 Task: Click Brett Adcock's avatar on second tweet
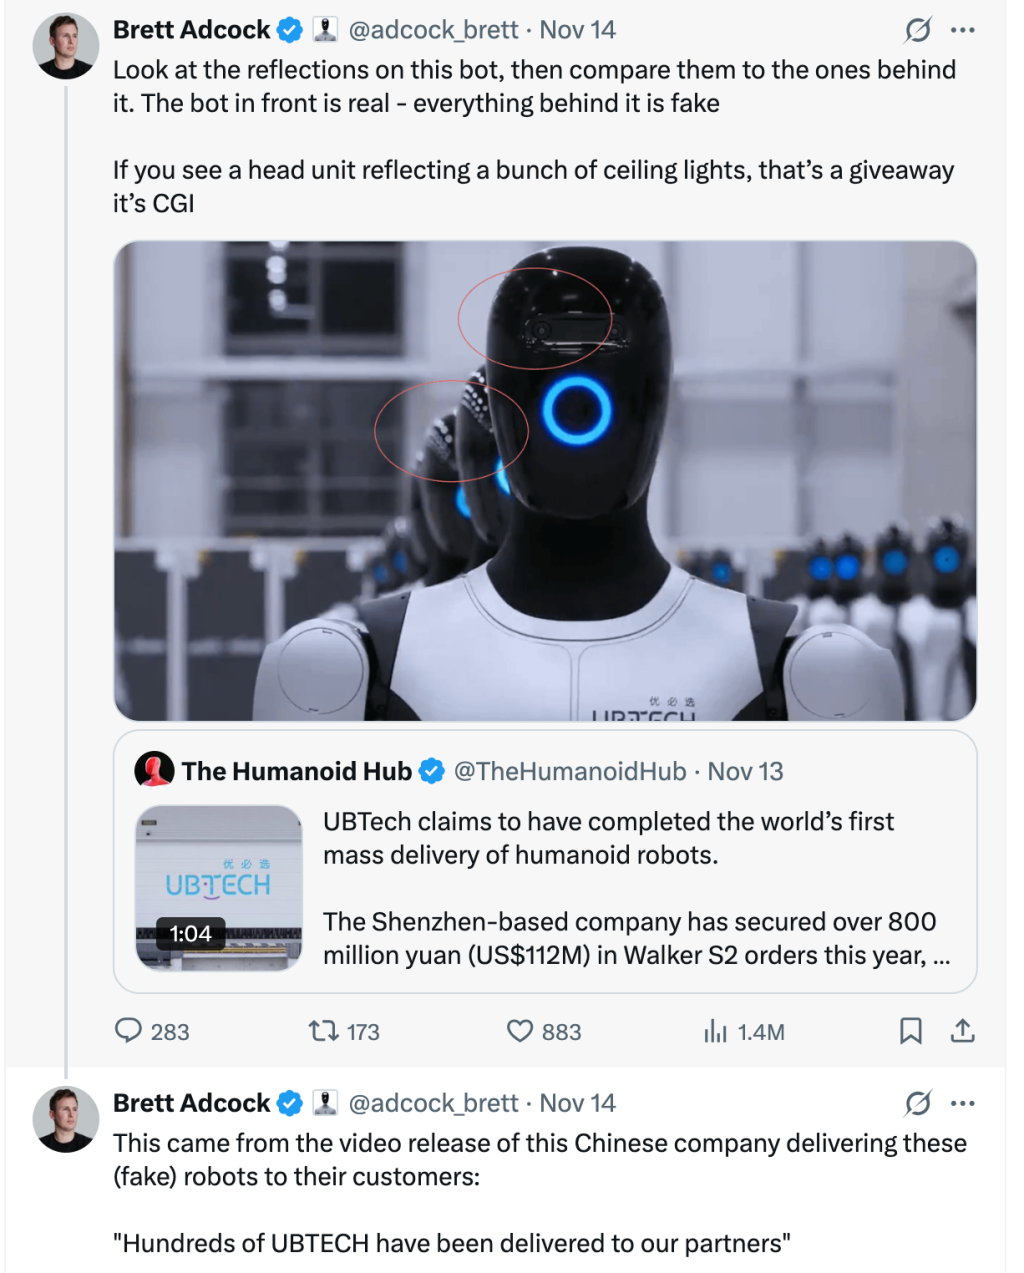coord(66,1119)
